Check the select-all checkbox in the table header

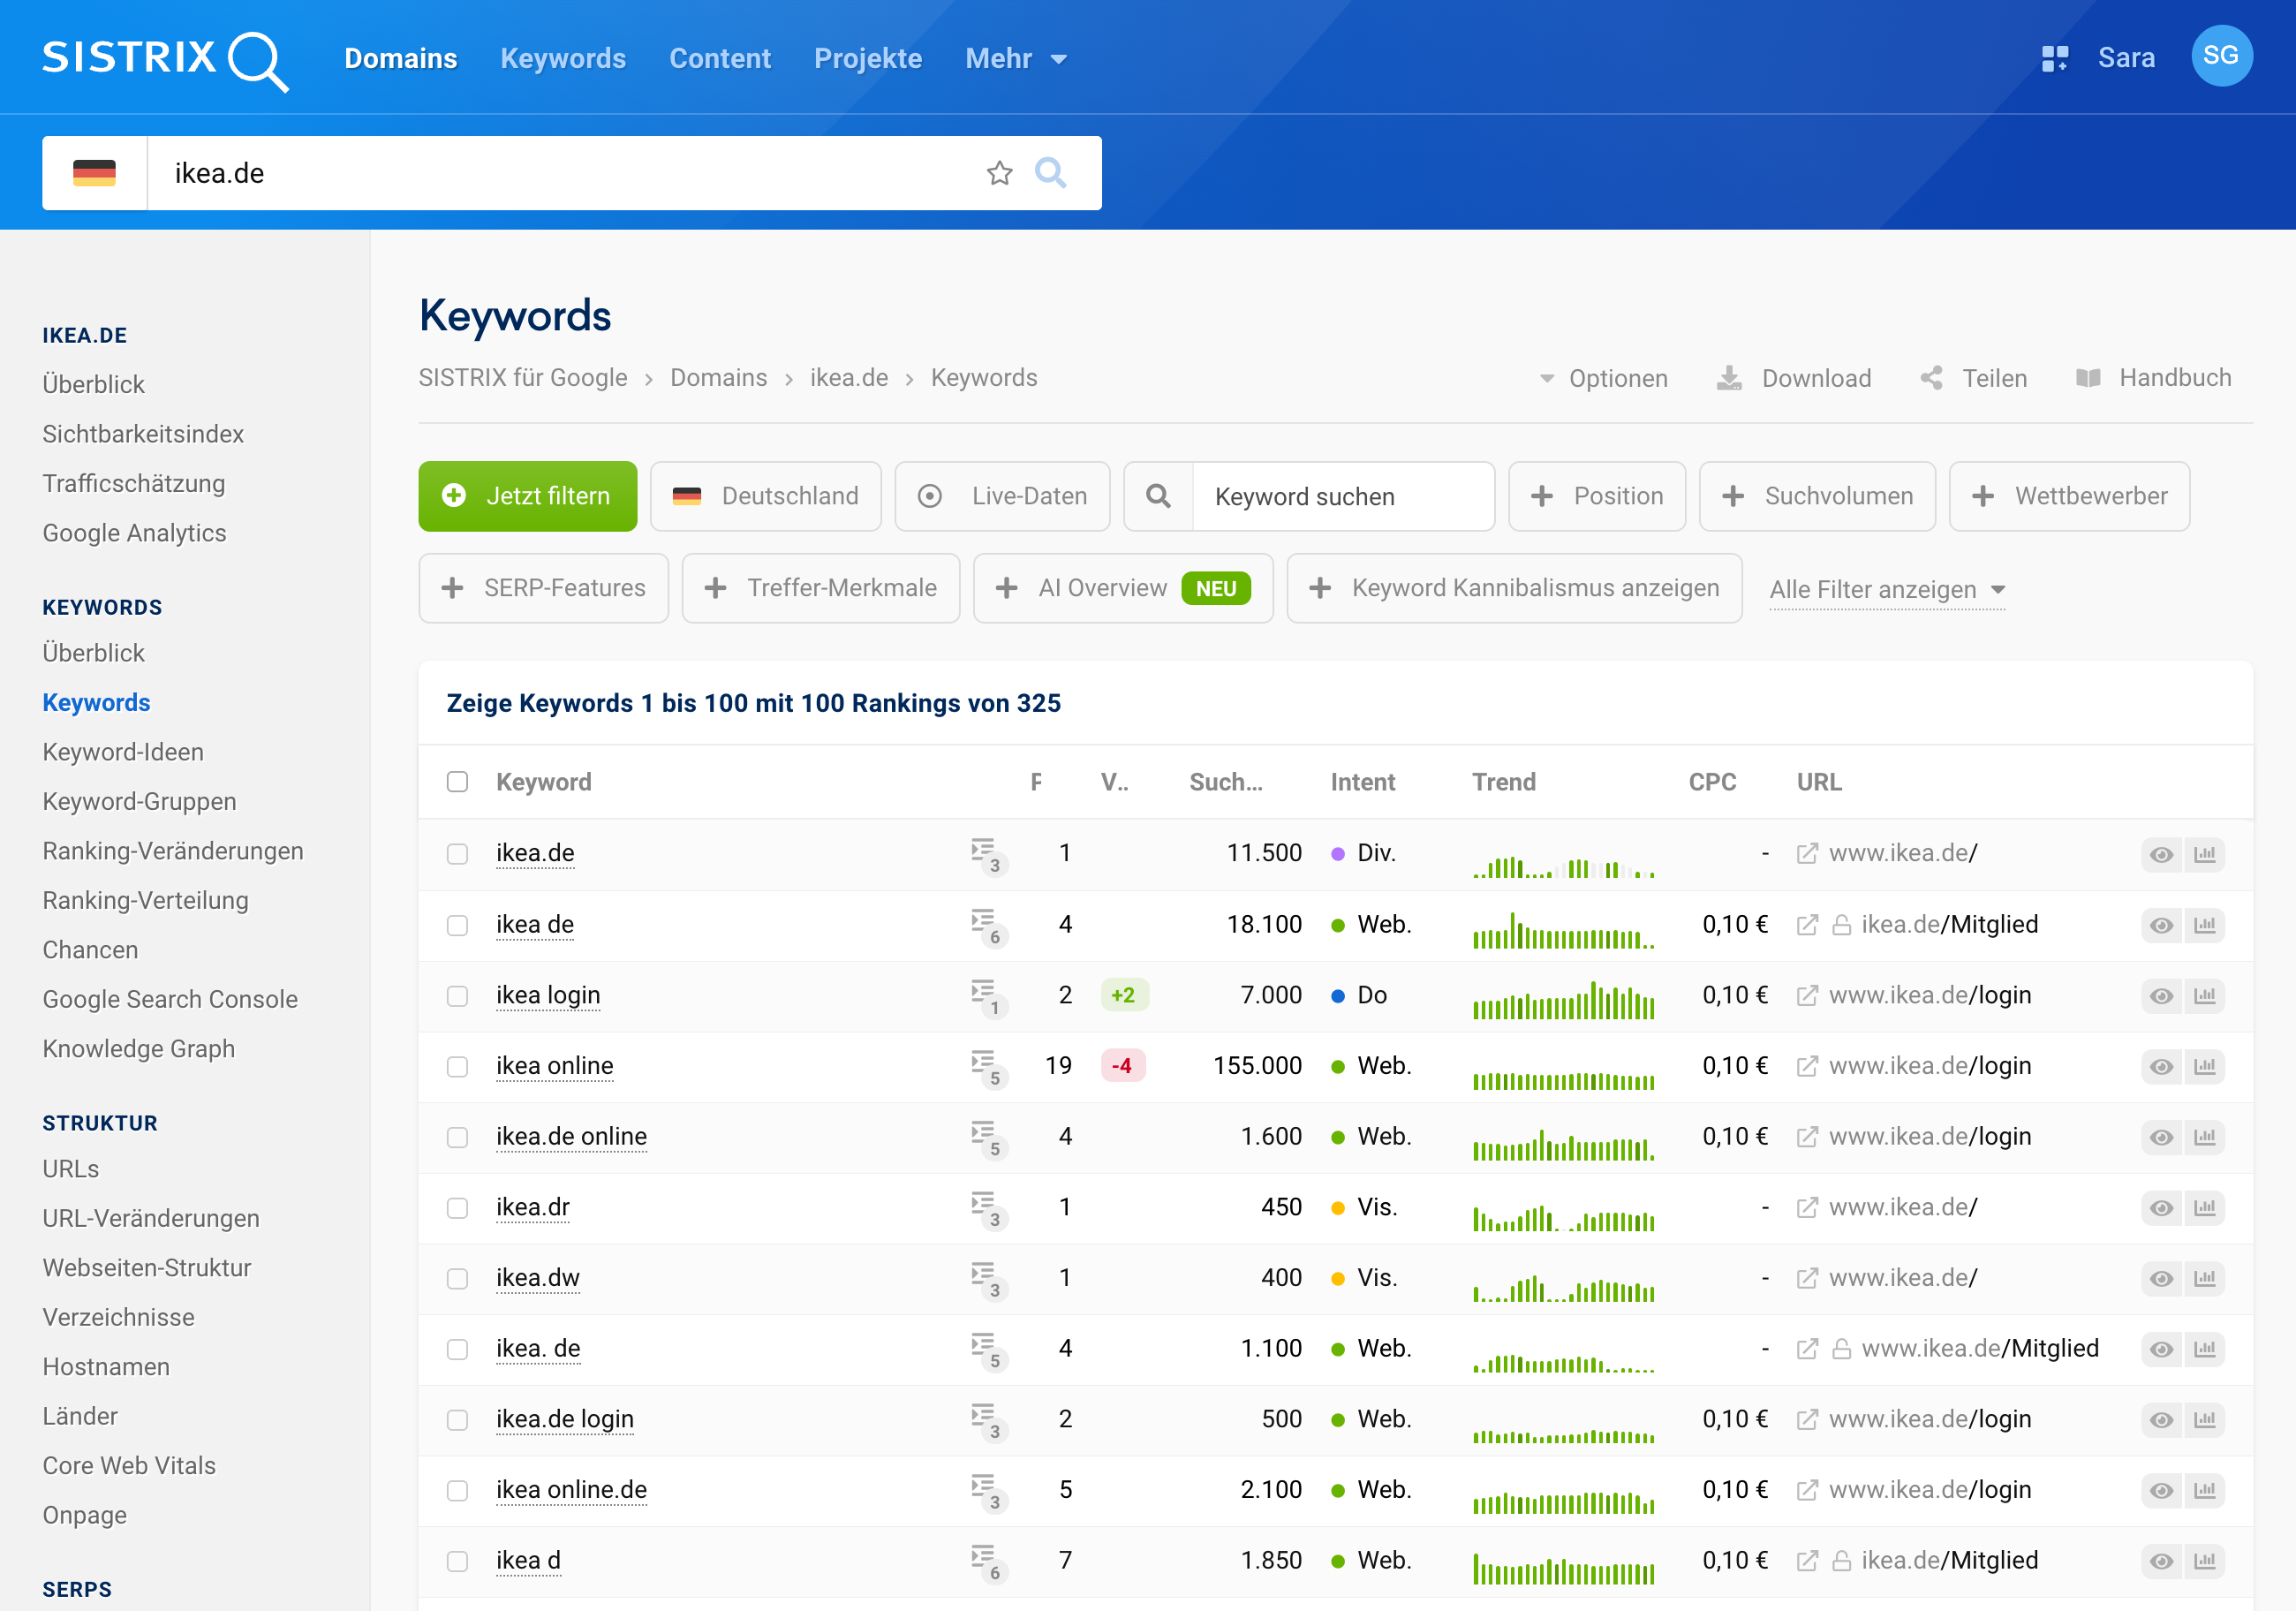click(458, 781)
